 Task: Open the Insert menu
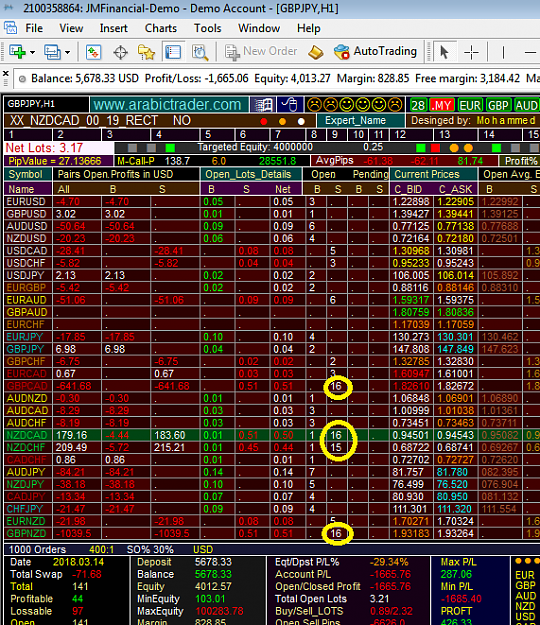coord(114,28)
